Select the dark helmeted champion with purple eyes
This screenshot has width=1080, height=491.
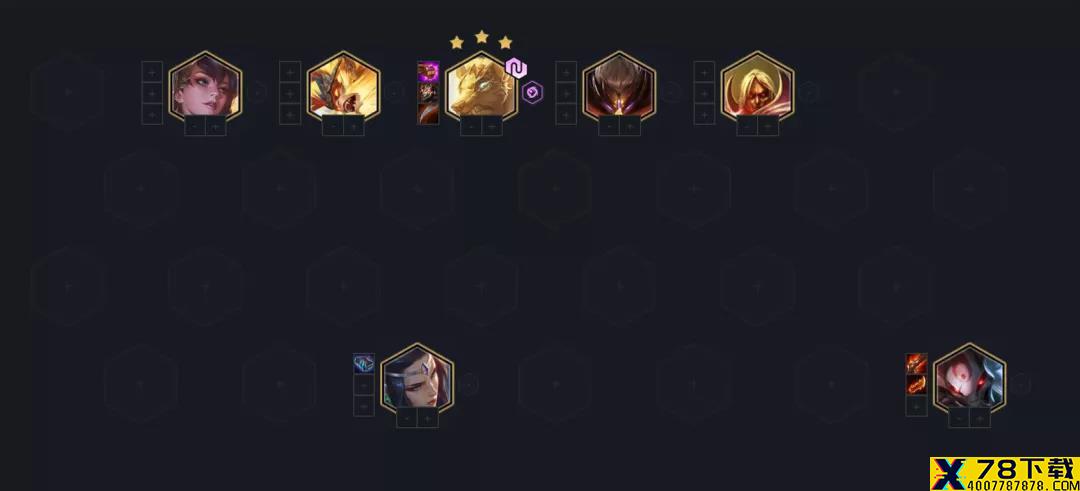point(619,86)
